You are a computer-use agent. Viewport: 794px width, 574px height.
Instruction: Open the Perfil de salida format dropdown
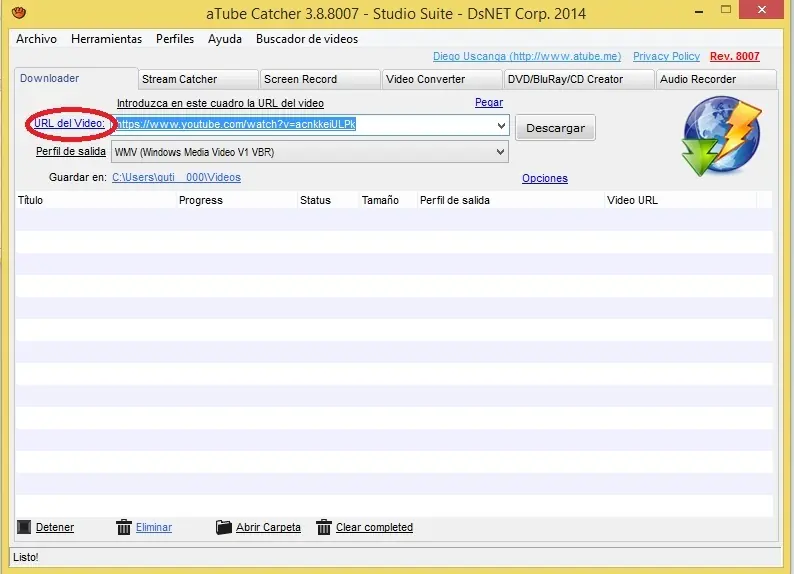[x=310, y=152]
